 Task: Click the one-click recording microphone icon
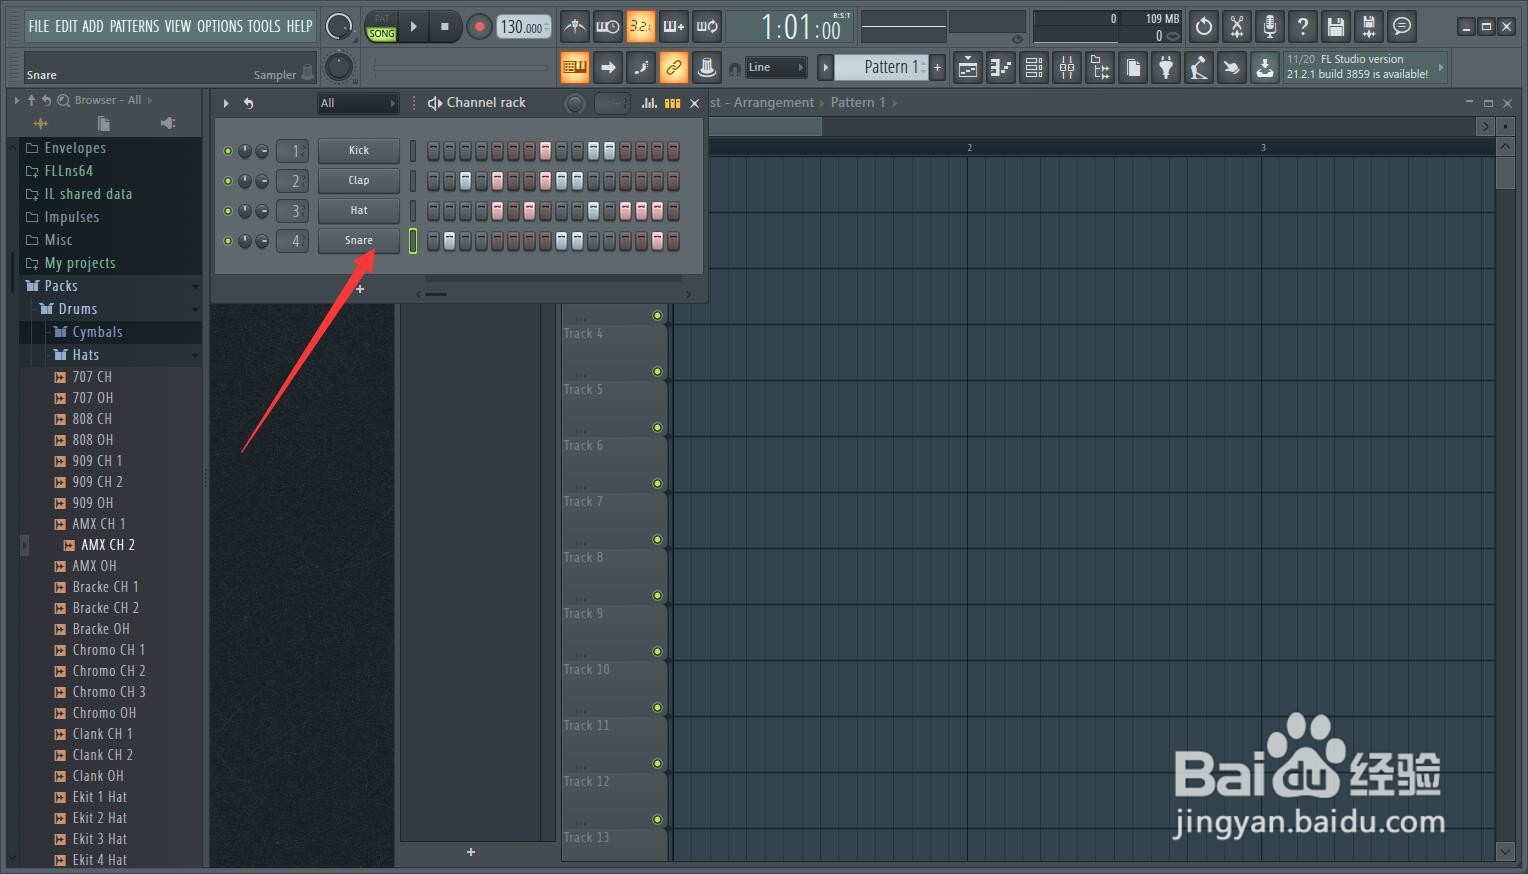[1270, 26]
